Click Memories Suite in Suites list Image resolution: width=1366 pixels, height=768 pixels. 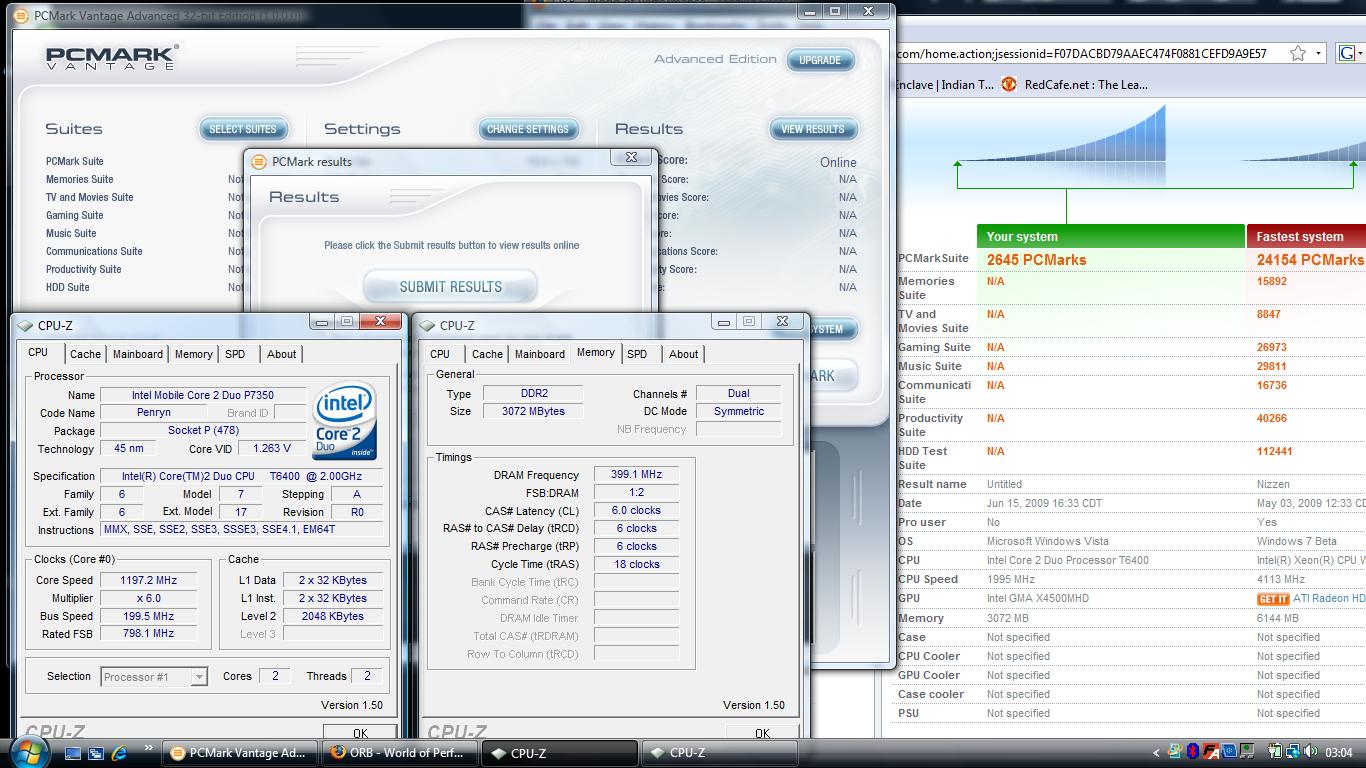click(80, 179)
